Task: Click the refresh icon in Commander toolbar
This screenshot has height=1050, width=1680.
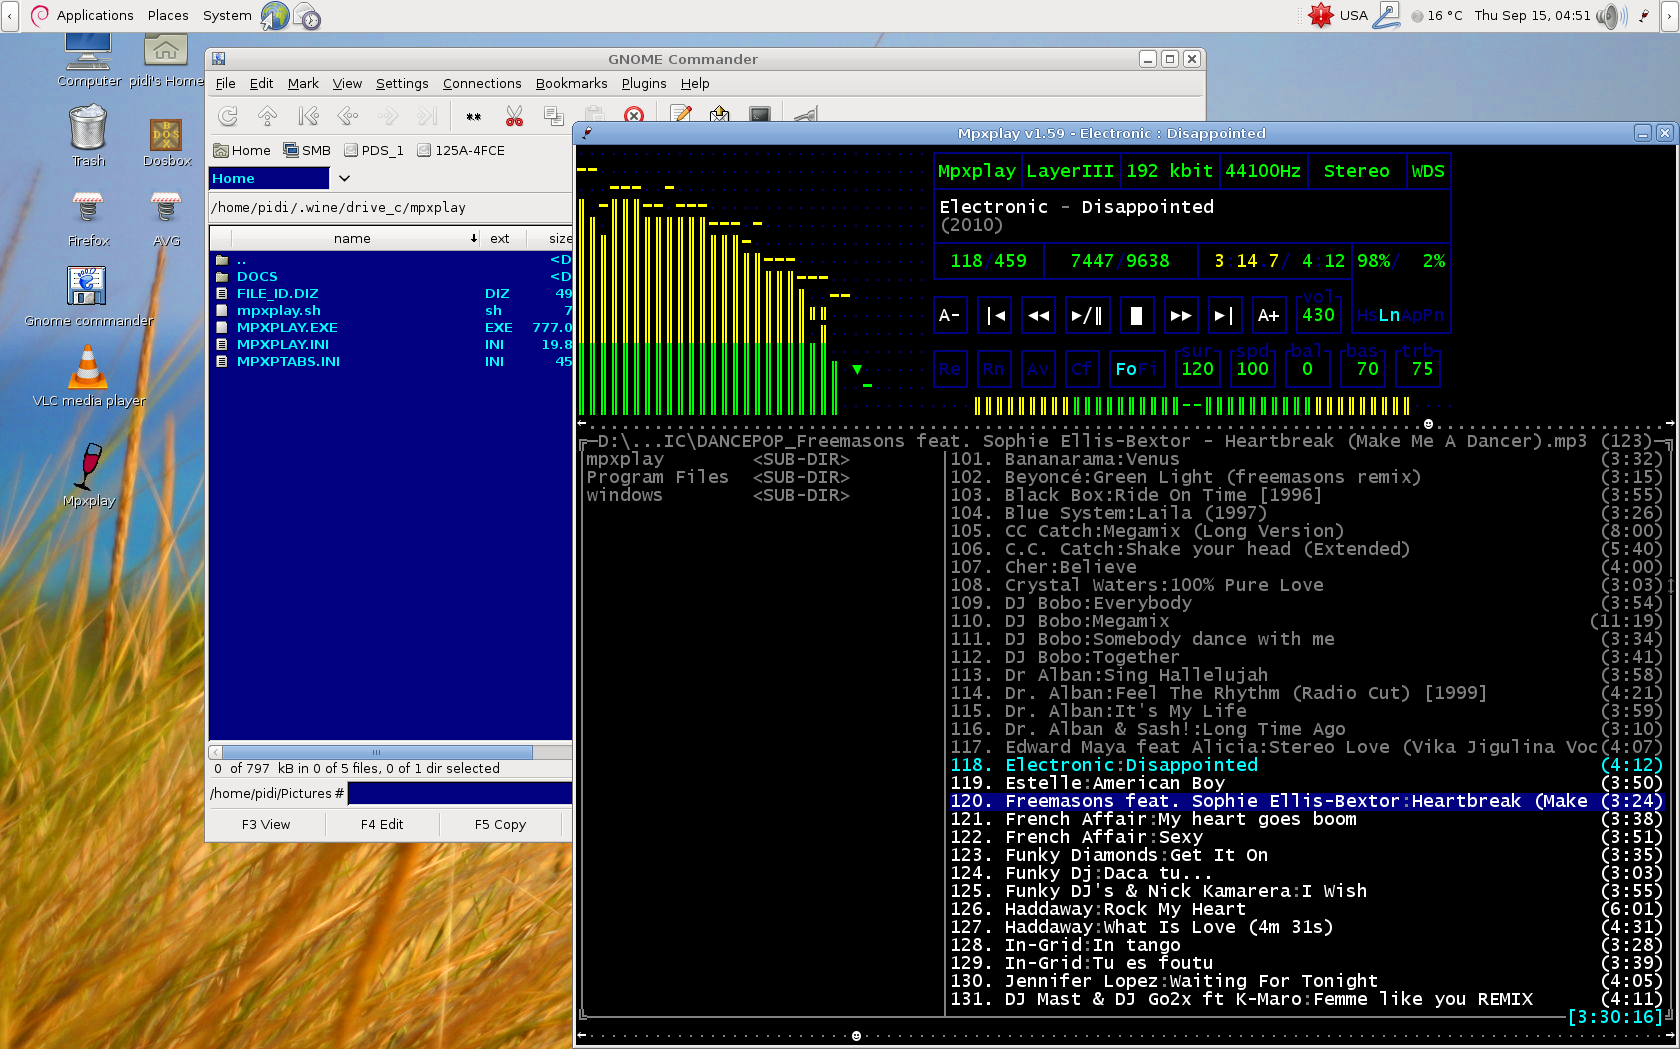Action: coord(228,116)
